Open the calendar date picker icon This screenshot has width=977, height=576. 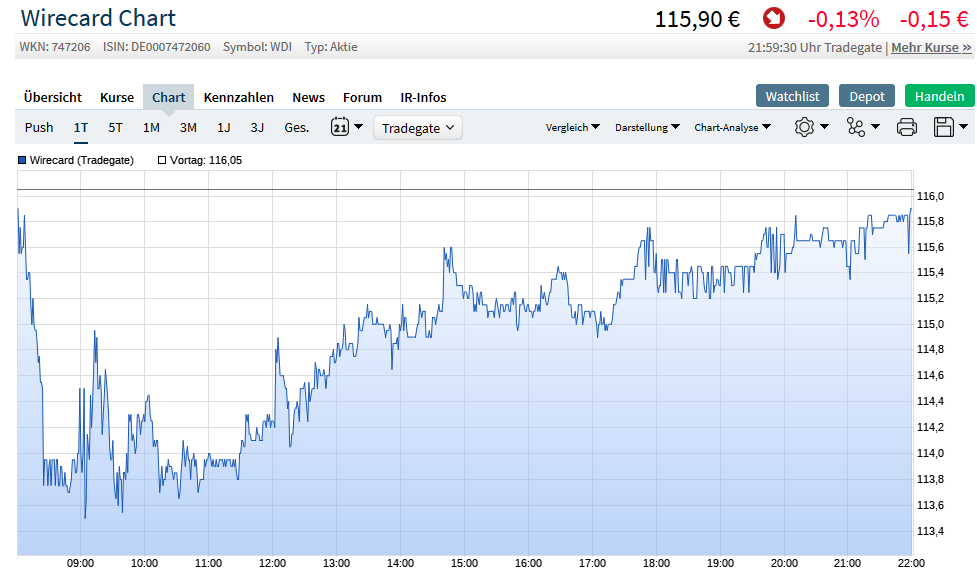(340, 127)
